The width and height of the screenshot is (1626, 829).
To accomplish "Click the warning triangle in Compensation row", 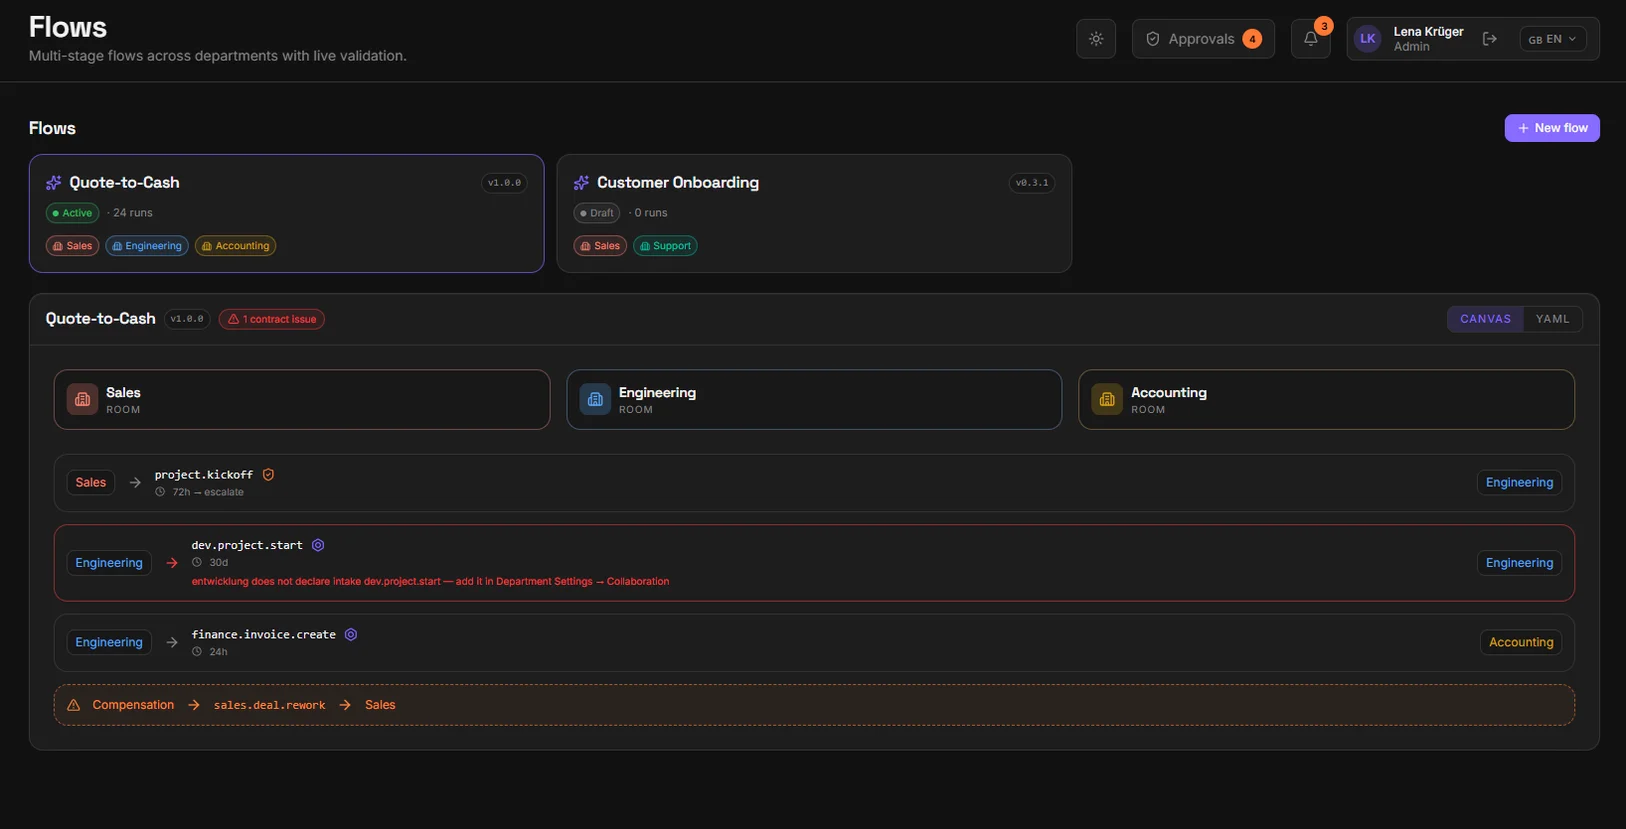I will pyautogui.click(x=73, y=705).
